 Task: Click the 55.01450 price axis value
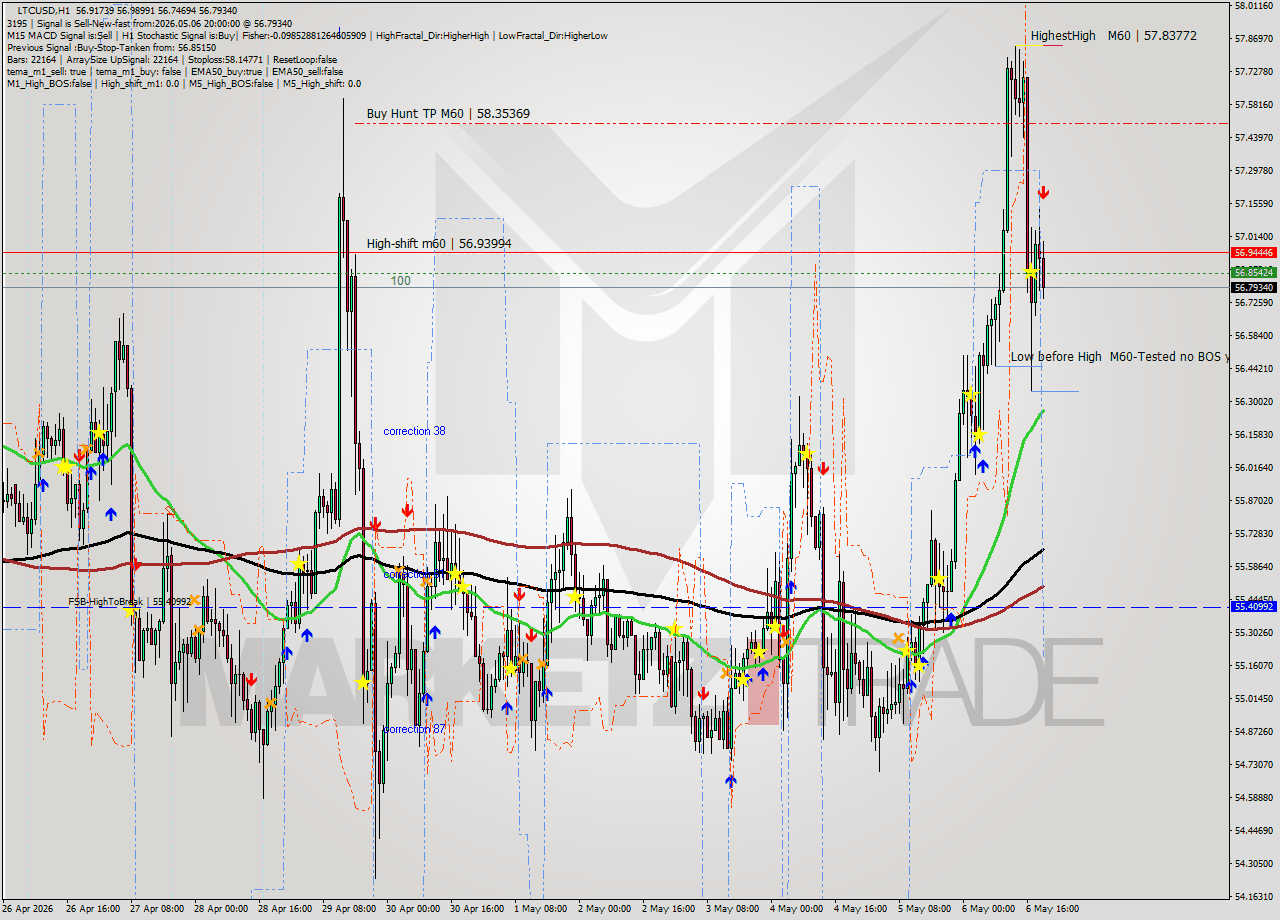click(1253, 698)
